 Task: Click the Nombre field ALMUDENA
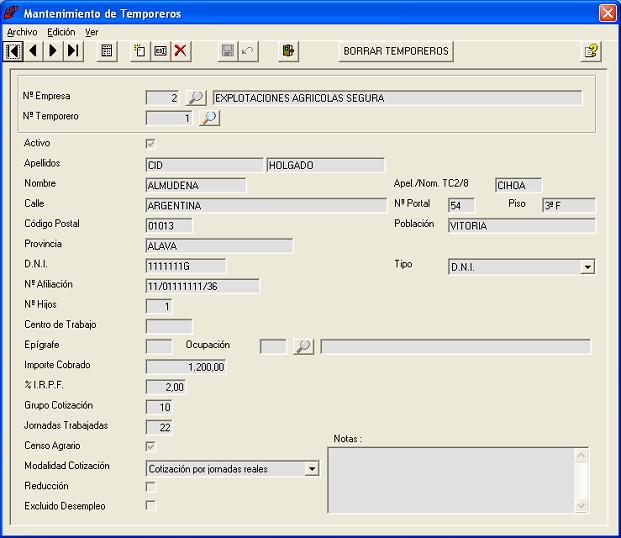click(x=196, y=185)
